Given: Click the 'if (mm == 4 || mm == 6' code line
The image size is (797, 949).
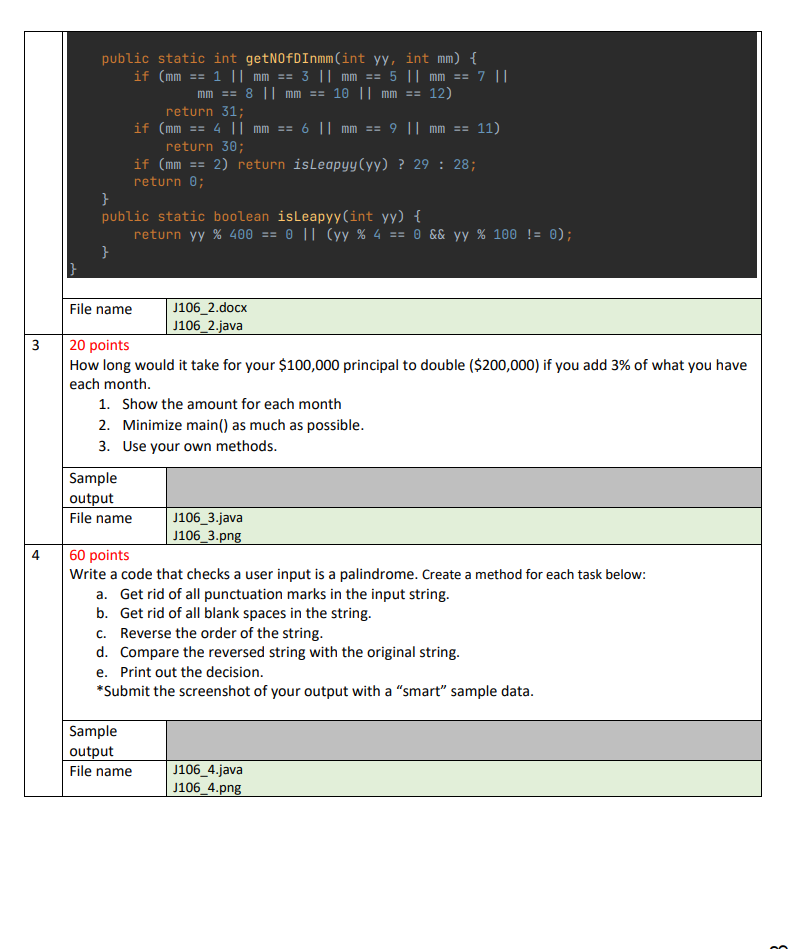Looking at the screenshot, I should click(x=317, y=129).
